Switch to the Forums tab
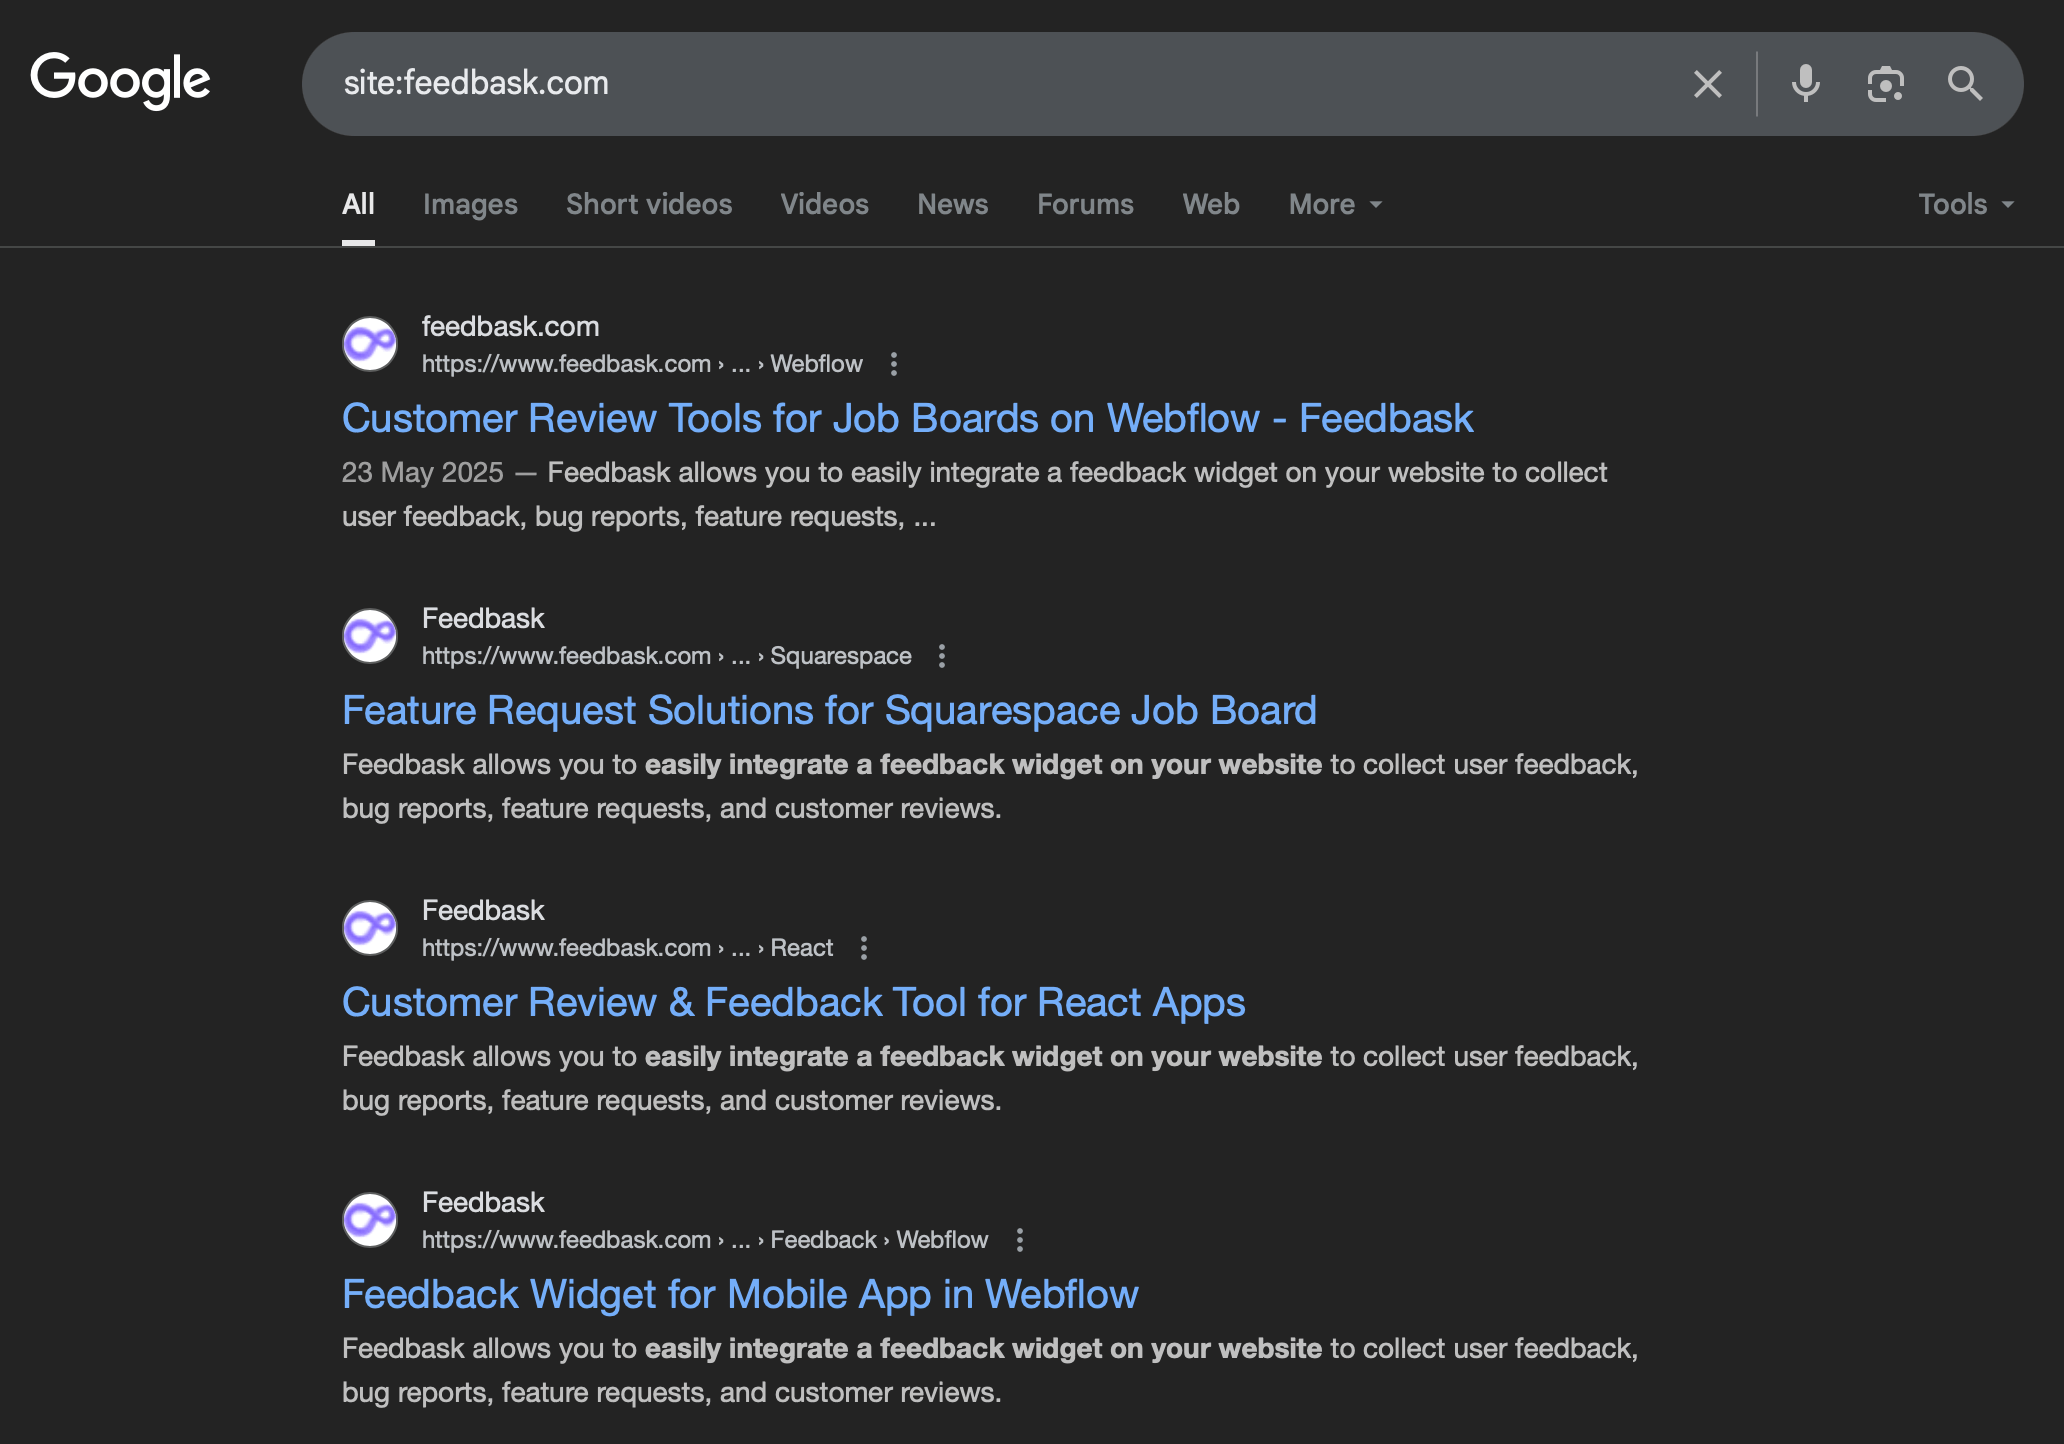This screenshot has width=2064, height=1444. click(1085, 204)
